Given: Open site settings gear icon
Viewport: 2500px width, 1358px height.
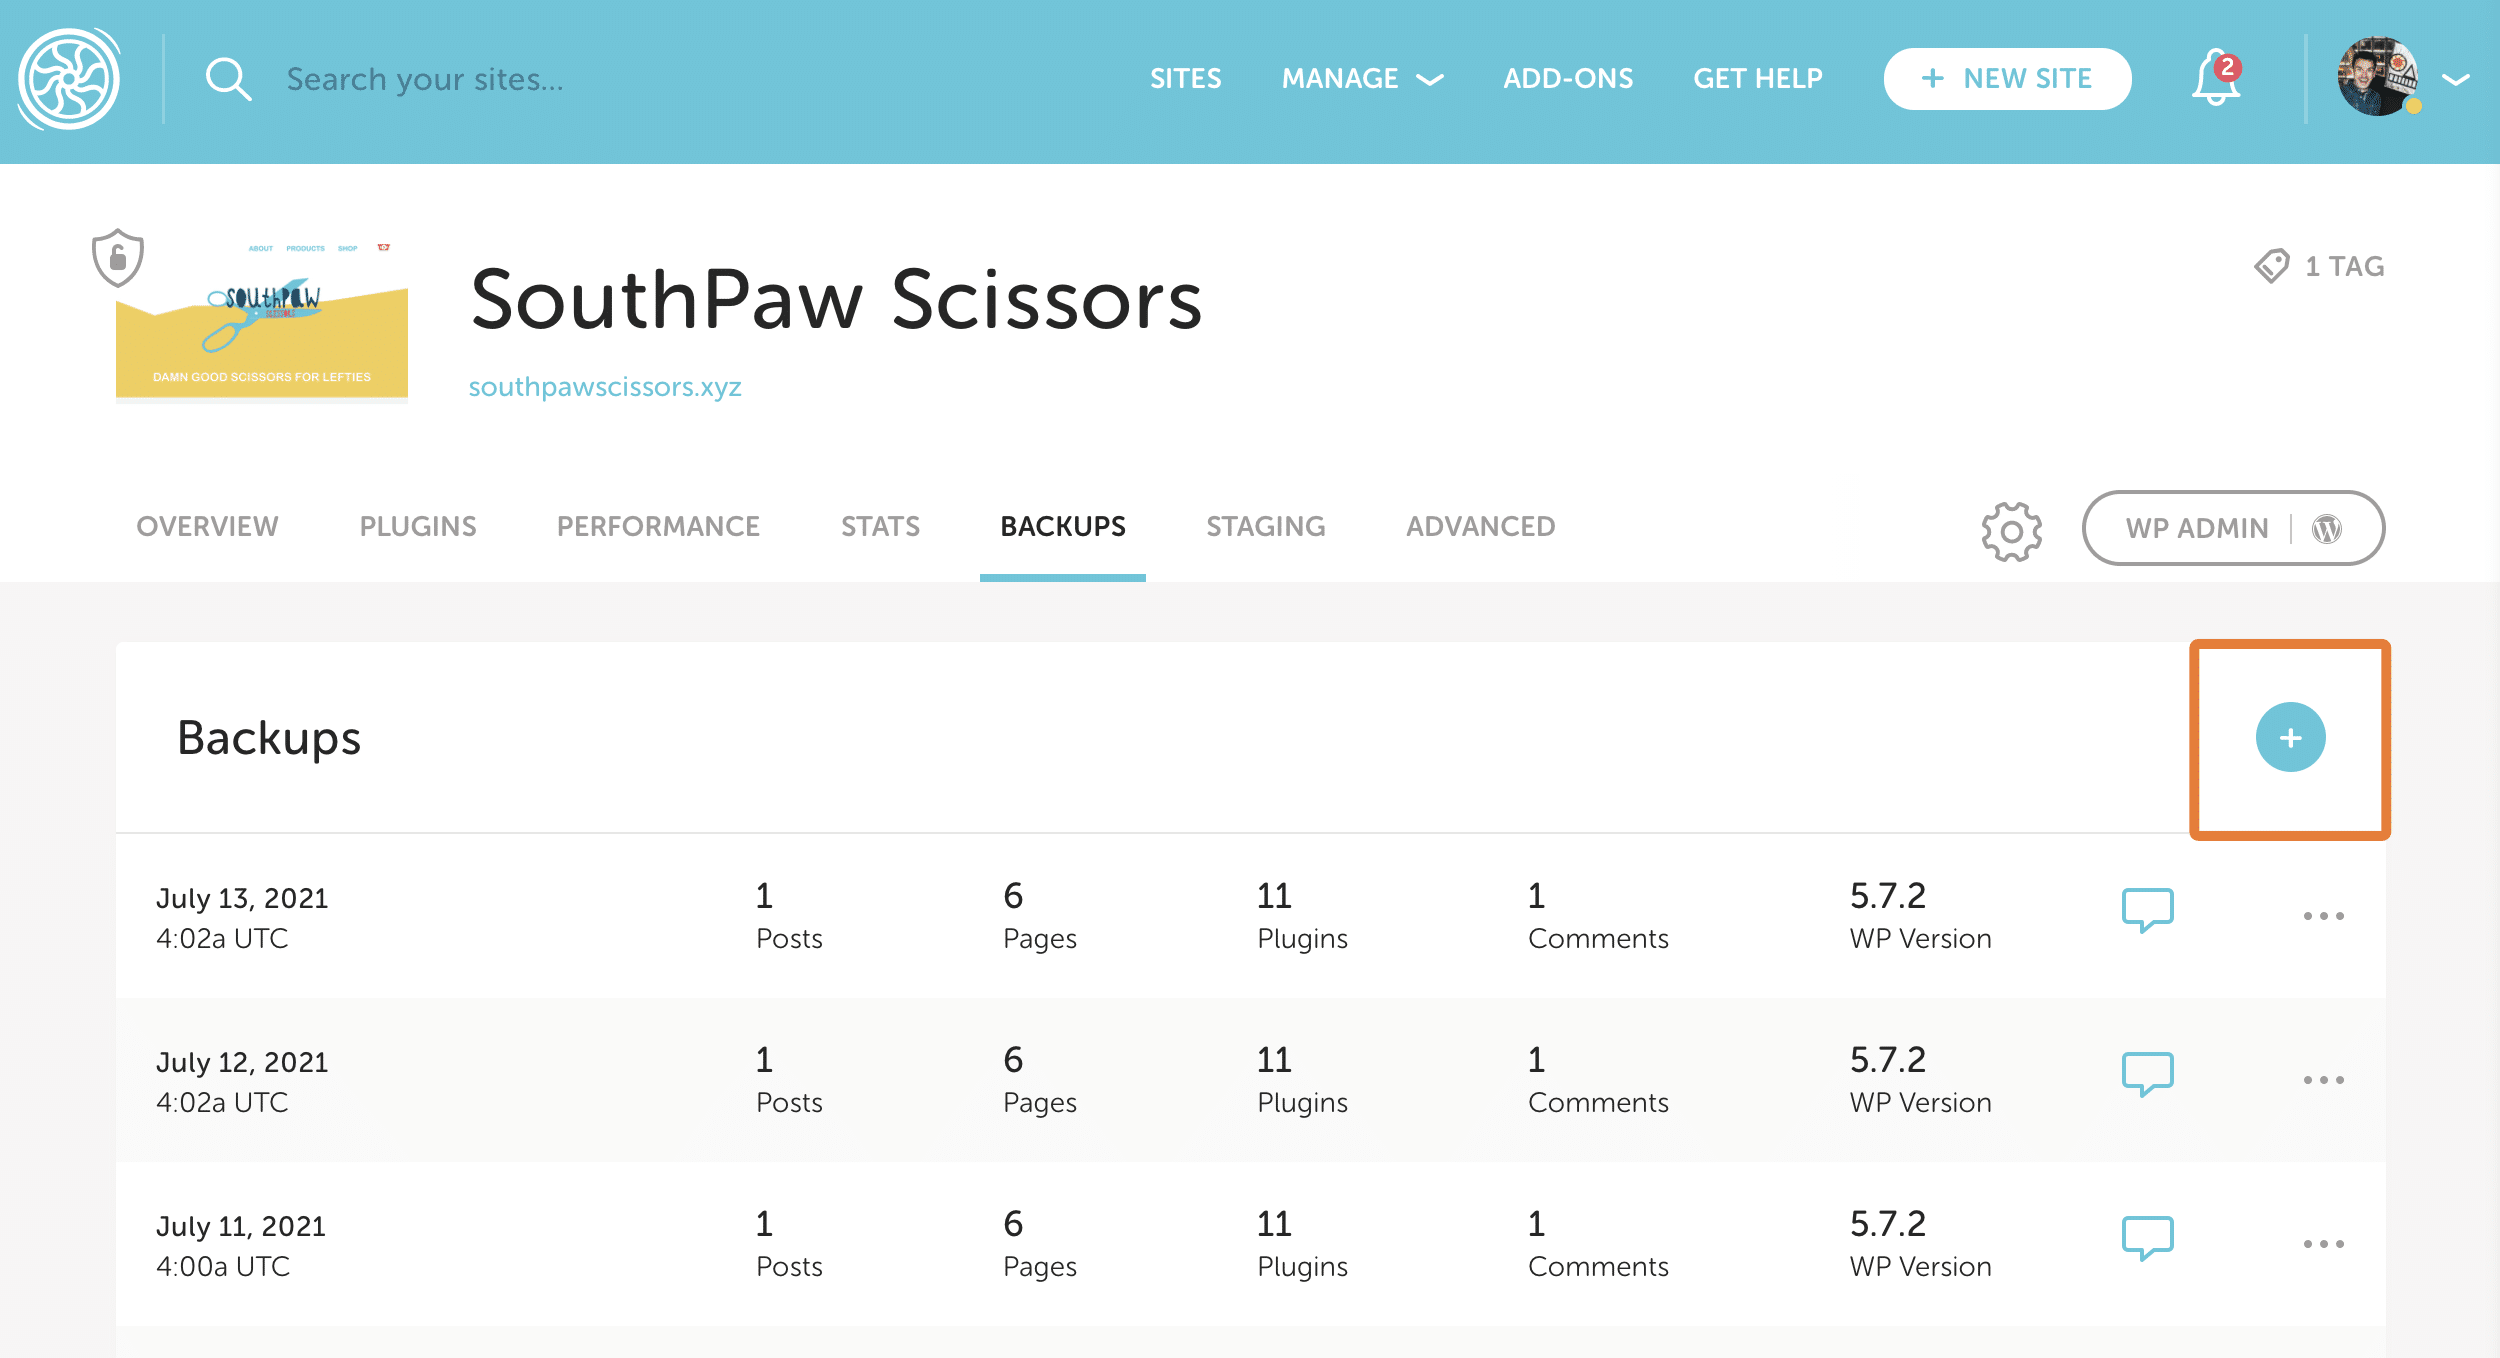Looking at the screenshot, I should [x=2011, y=531].
